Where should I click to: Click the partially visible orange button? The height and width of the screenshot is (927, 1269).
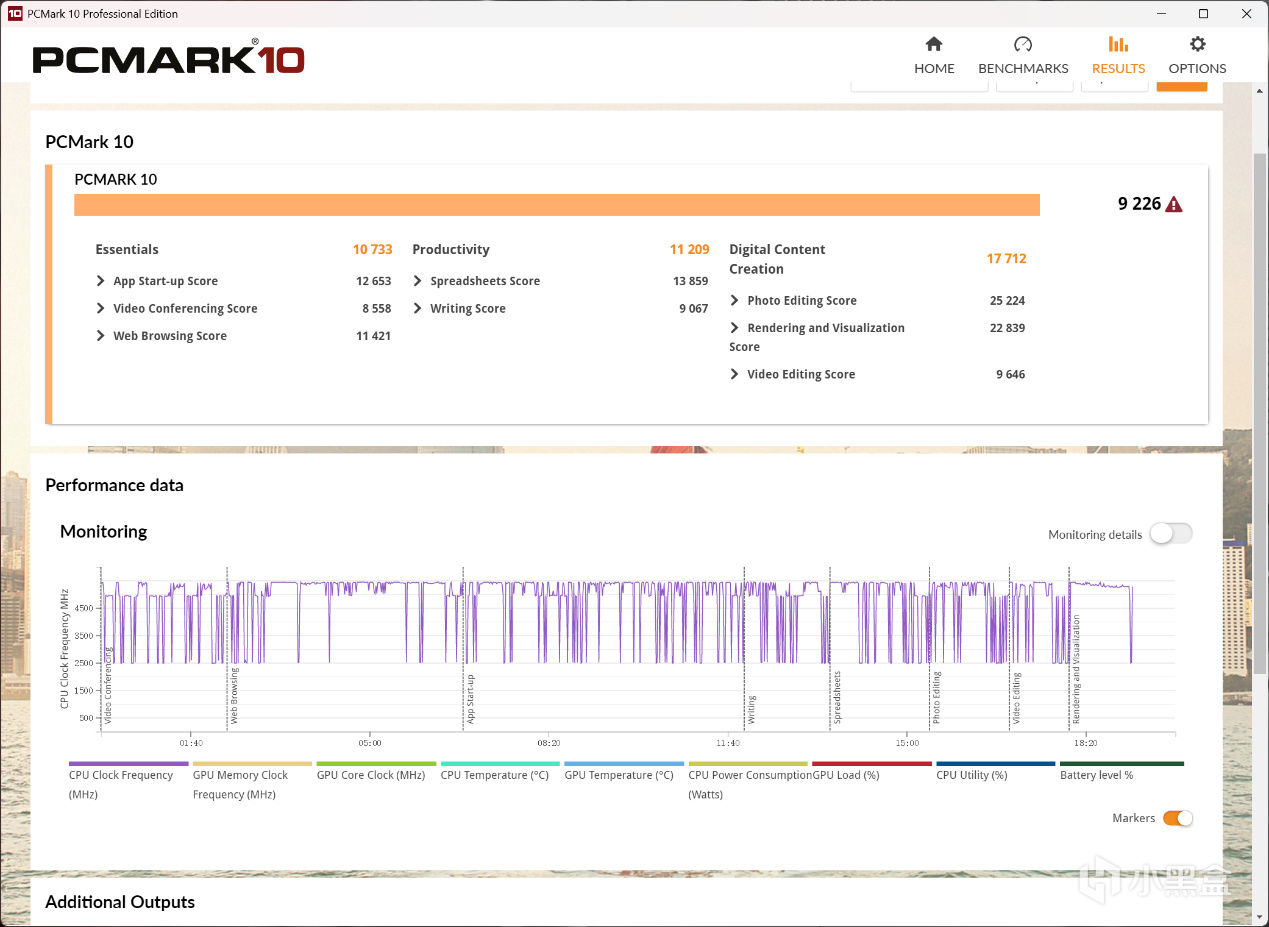(x=1182, y=86)
